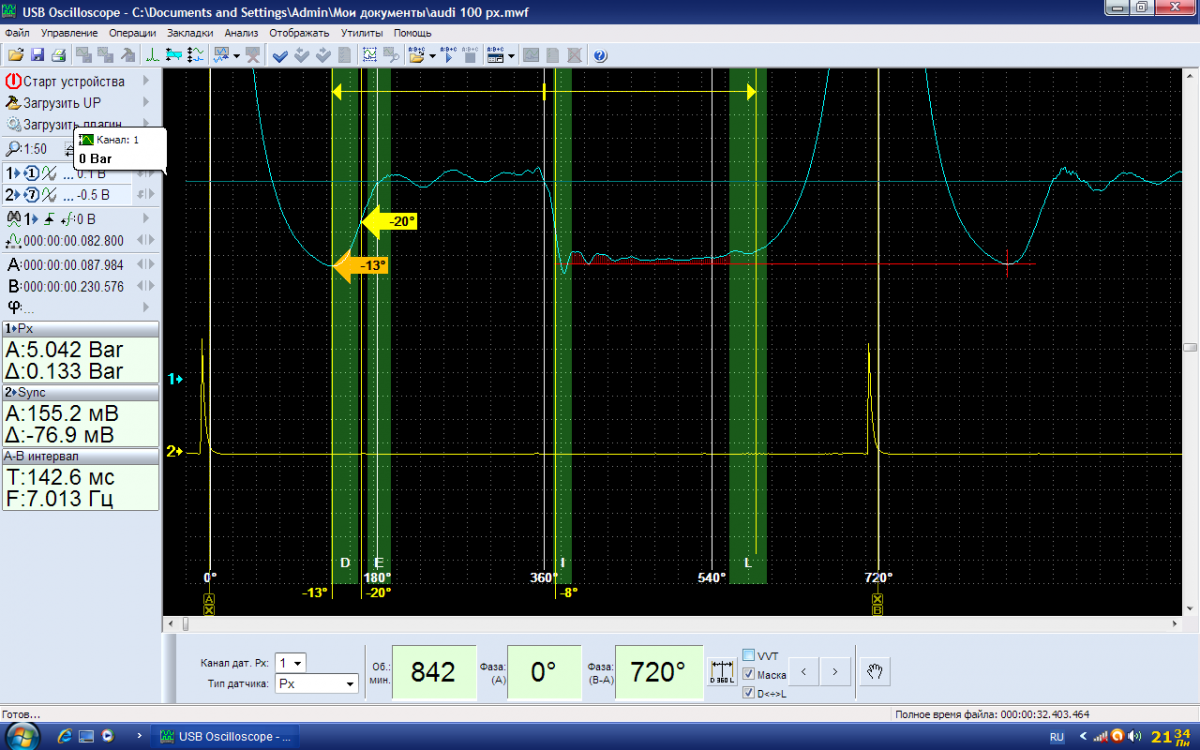The image size is (1200, 750).
Task: Click the red X waveform delete icon
Action: [253, 55]
